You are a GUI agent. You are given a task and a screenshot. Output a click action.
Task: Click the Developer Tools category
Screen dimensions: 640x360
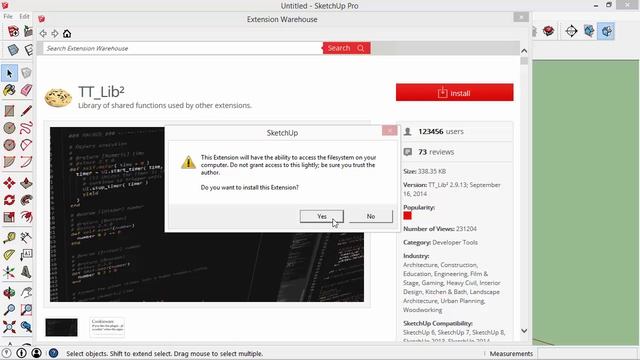coord(455,242)
